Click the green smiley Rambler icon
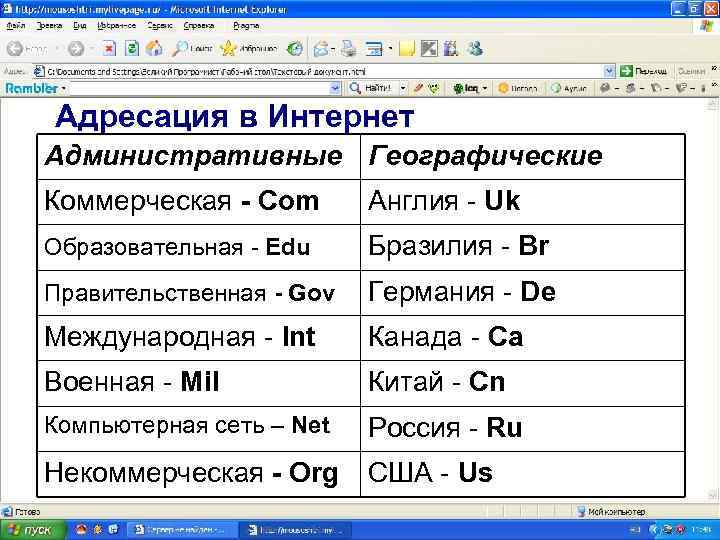Image resolution: width=720 pixels, height=540 pixels. (433, 88)
